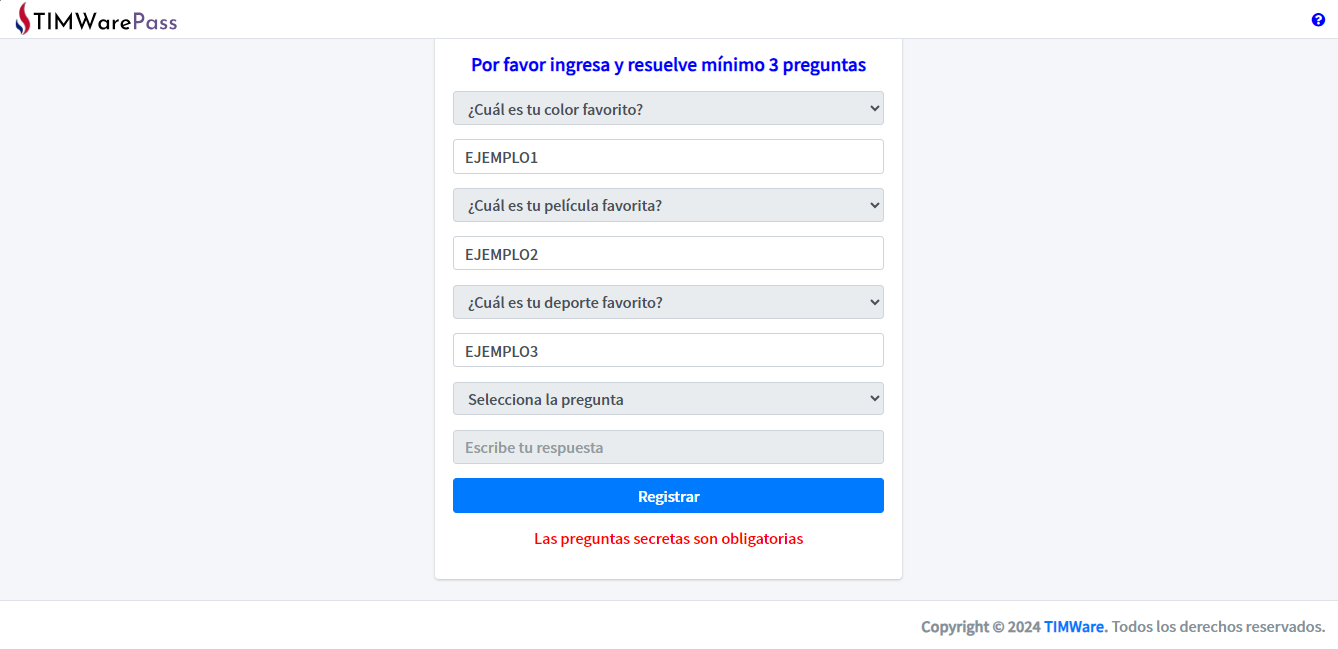This screenshot has height=649, width=1338.
Task: Open the "¿Cuál es tu color favorito?" dropdown
Action: (668, 108)
